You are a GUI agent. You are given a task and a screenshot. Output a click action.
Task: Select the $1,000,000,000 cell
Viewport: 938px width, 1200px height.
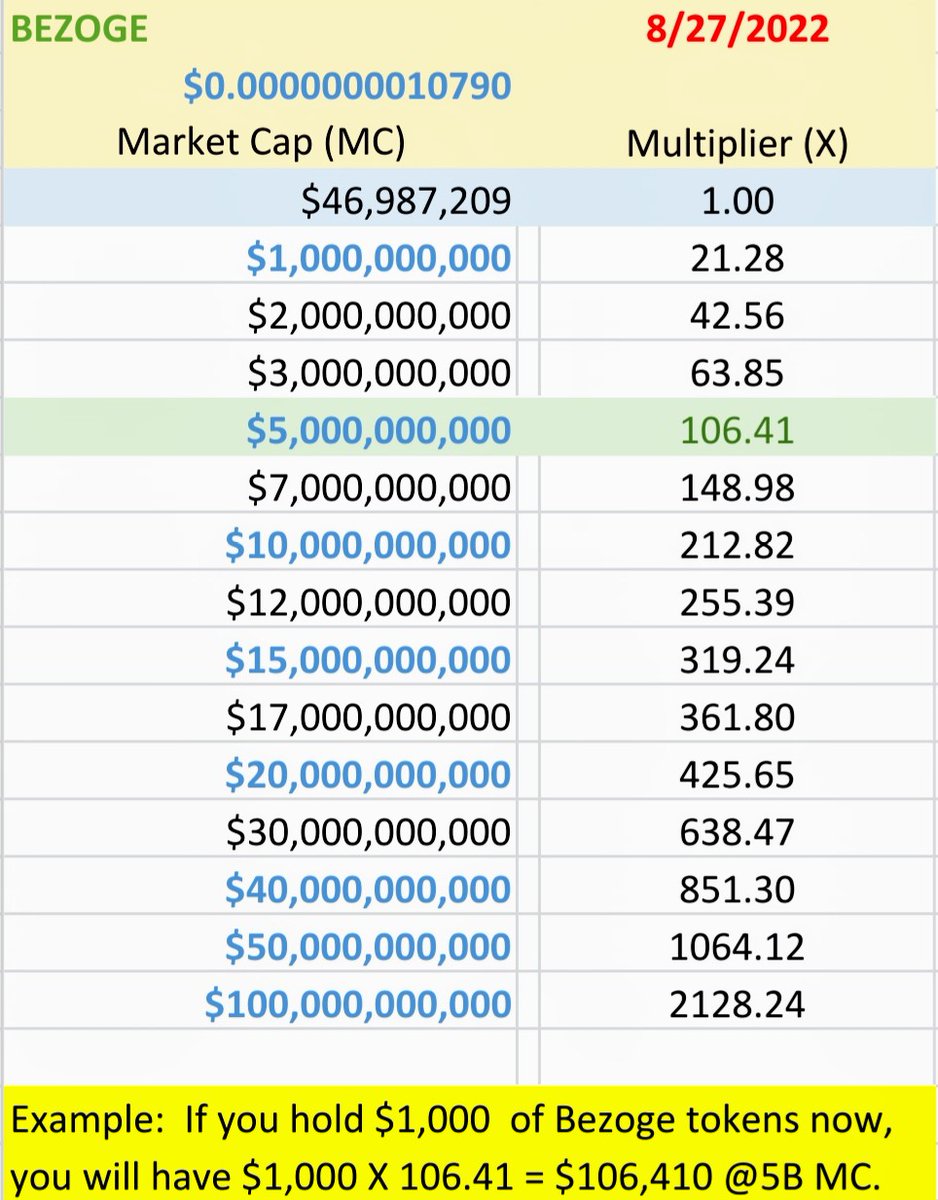(379, 259)
